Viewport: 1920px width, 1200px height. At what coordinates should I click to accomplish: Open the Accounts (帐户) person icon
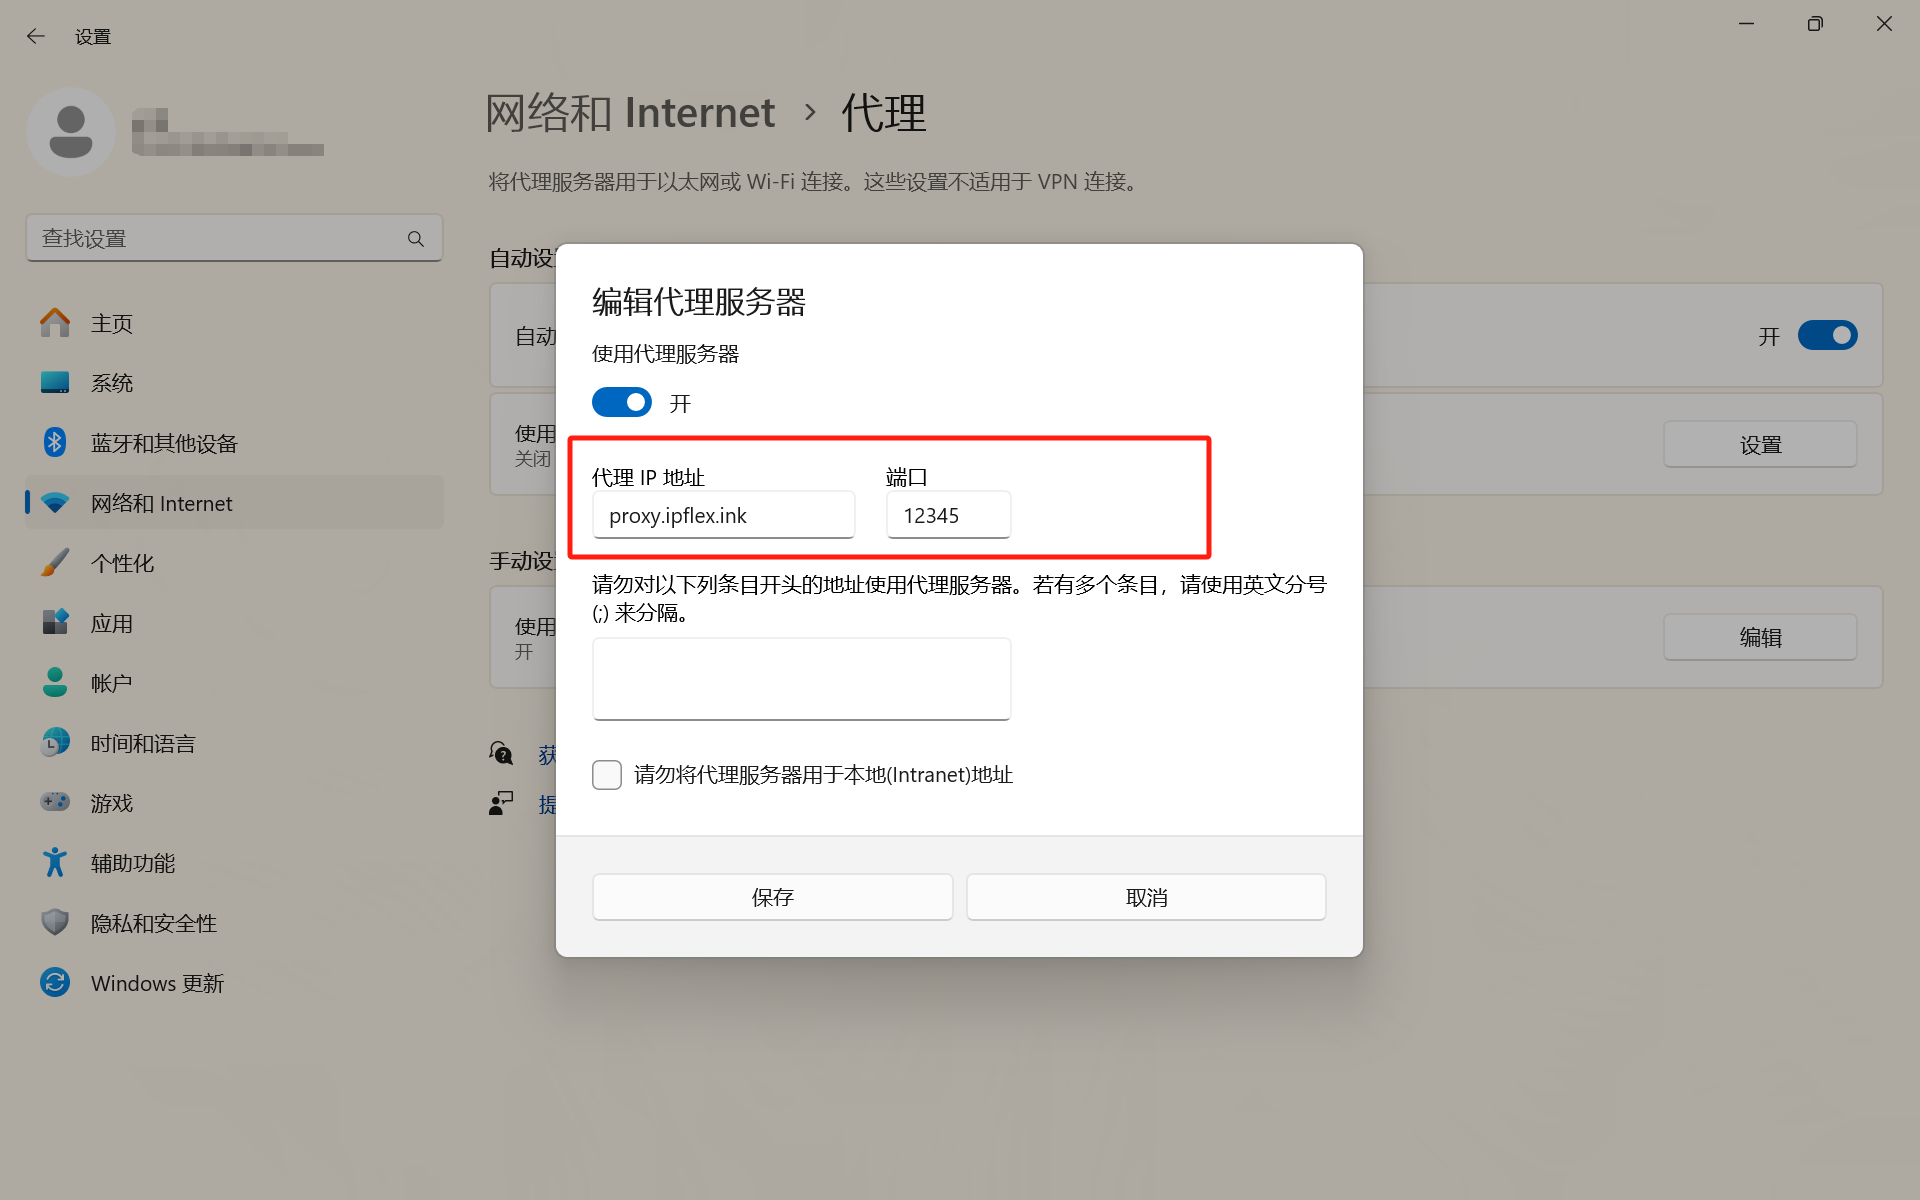pyautogui.click(x=55, y=683)
